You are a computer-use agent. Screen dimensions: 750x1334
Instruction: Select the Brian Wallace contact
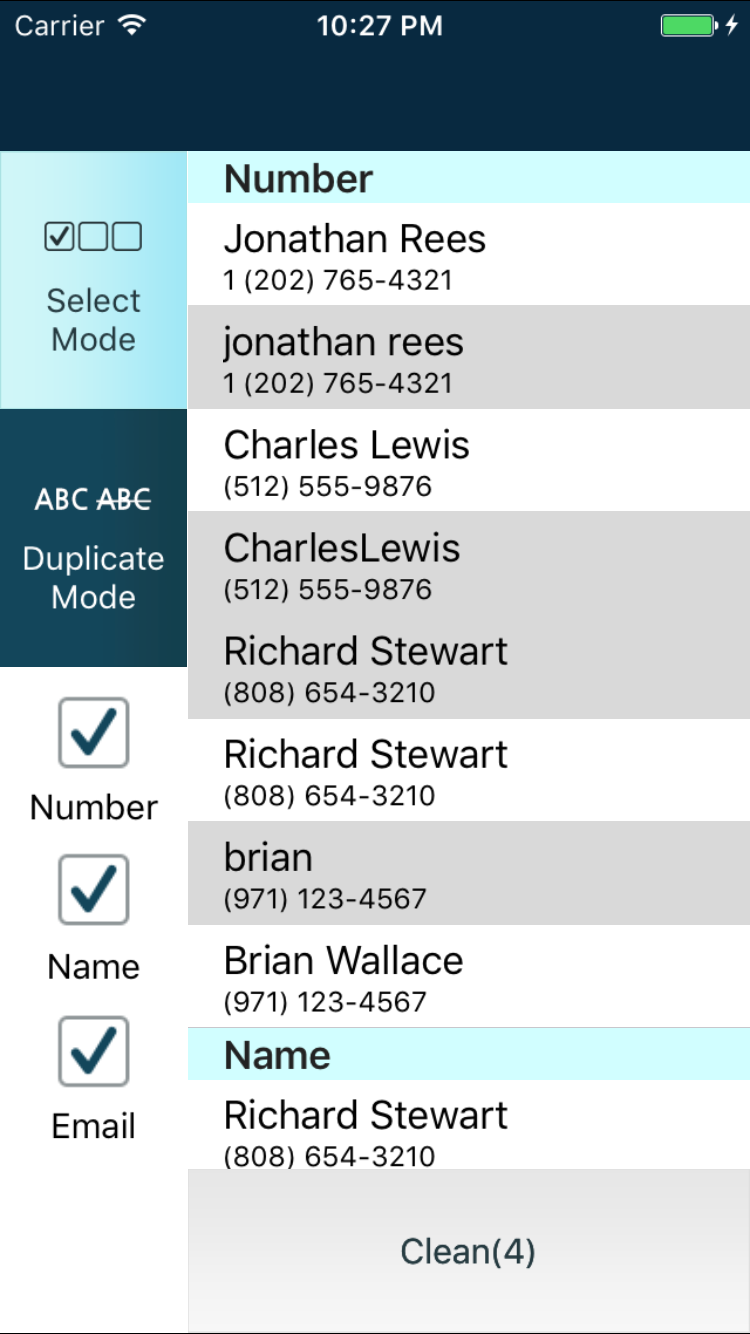(468, 975)
